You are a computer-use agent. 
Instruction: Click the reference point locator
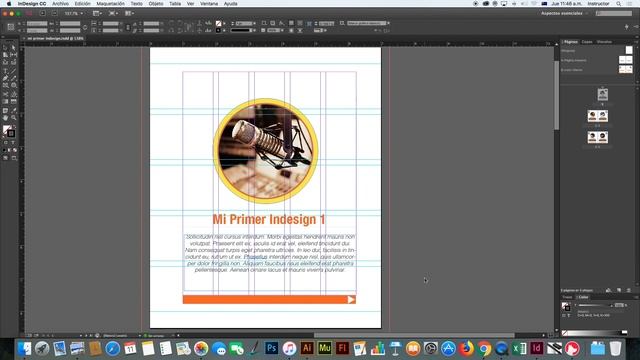coord(11,27)
